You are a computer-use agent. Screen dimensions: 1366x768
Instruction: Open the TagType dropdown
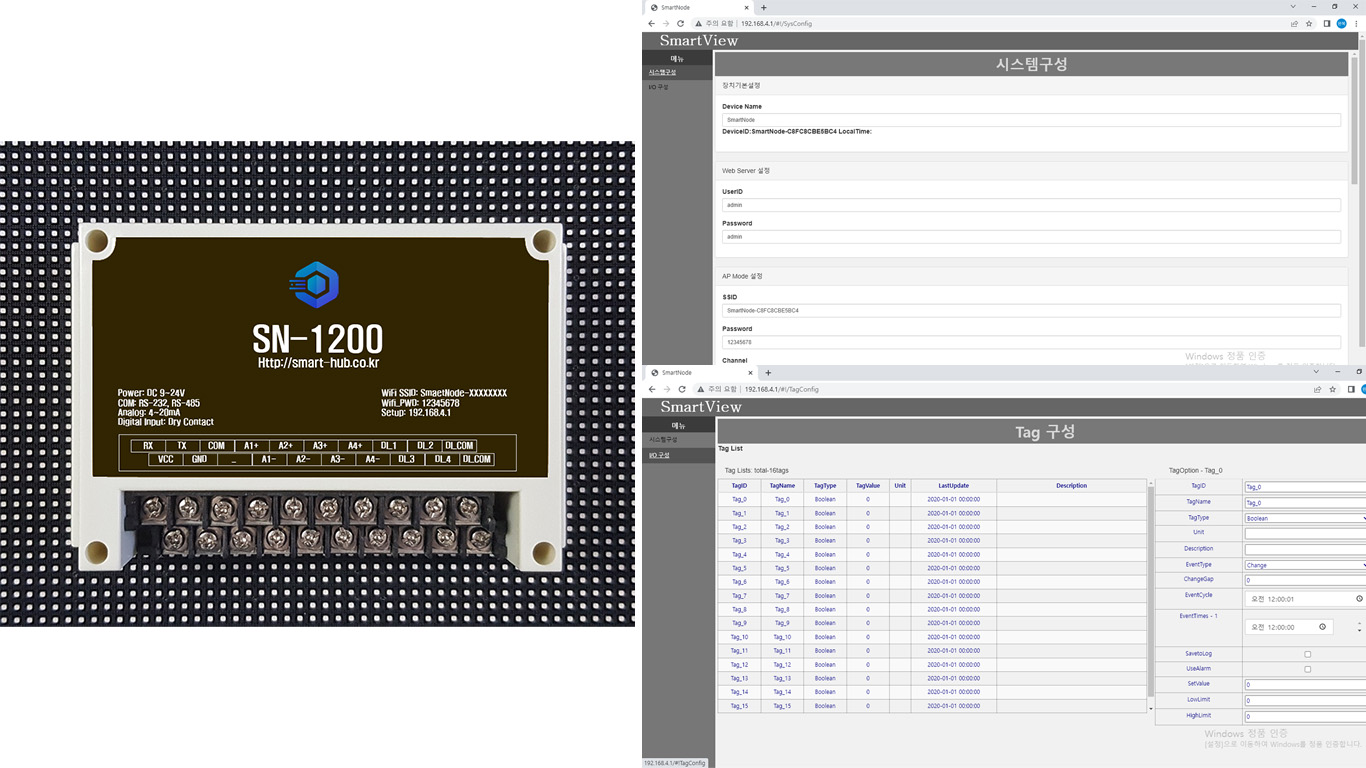pos(1305,518)
